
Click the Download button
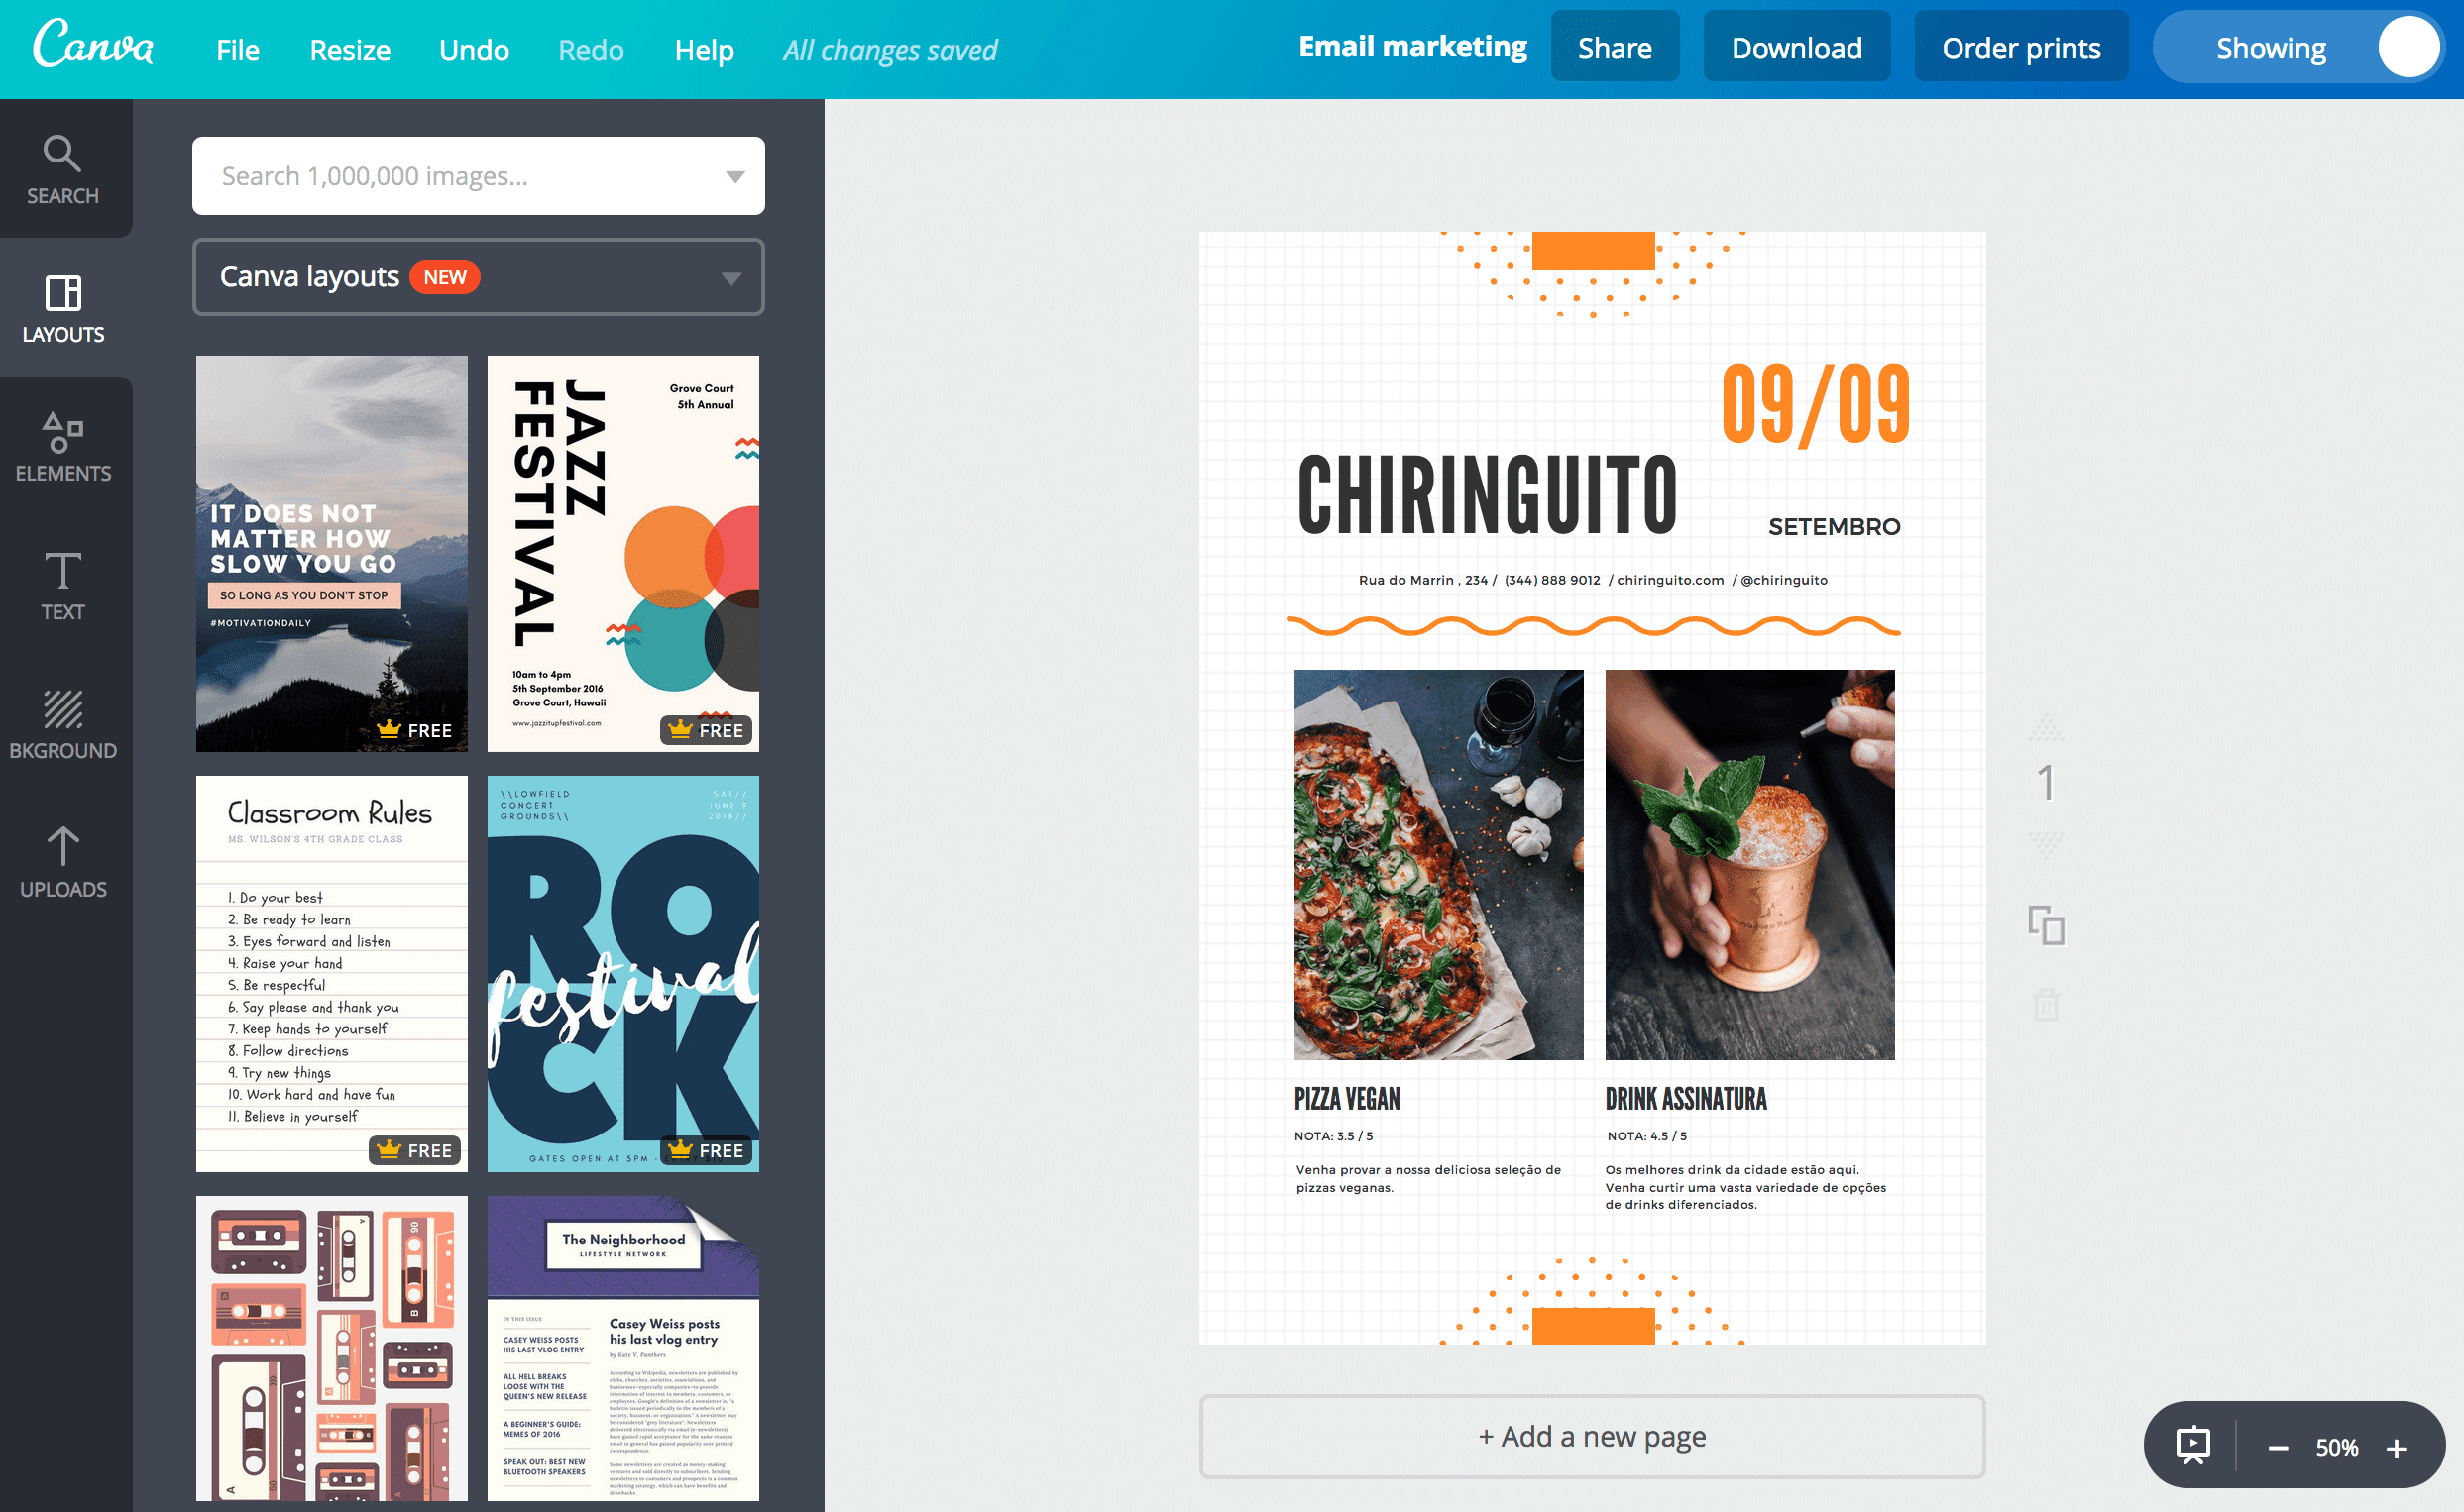point(1795,48)
